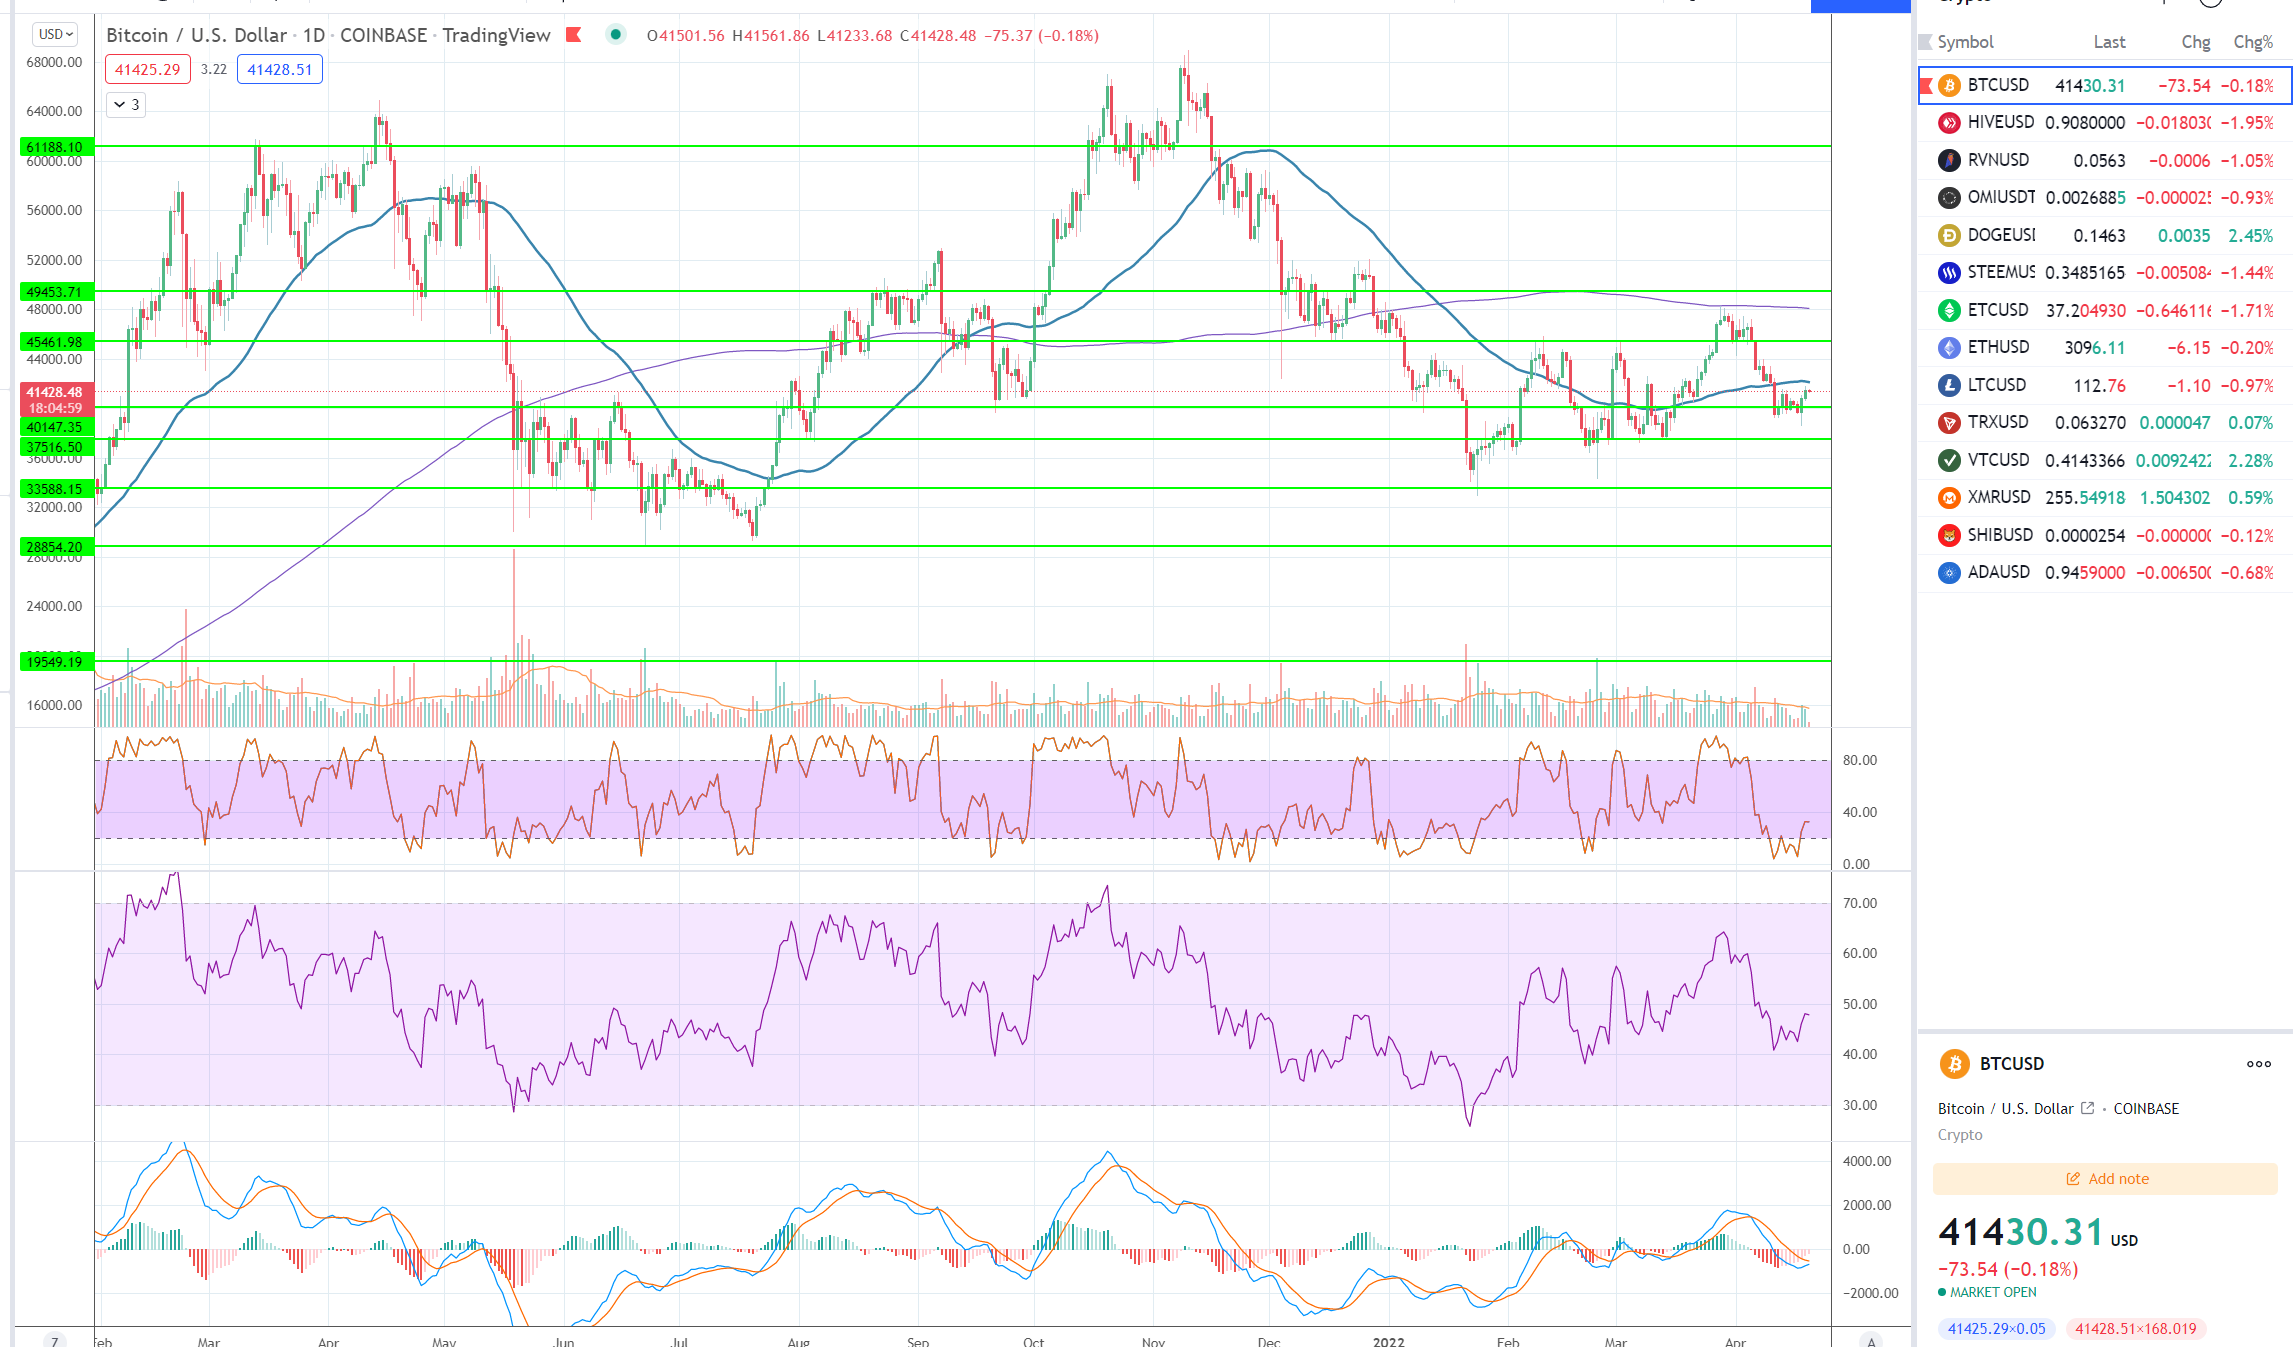This screenshot has width=2293, height=1347.
Task: Open HIVEUSD symbol name in watchlist
Action: 2000,122
